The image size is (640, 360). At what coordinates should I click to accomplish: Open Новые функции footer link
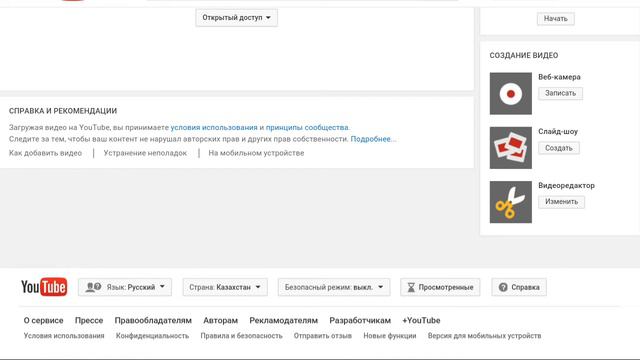coord(390,336)
